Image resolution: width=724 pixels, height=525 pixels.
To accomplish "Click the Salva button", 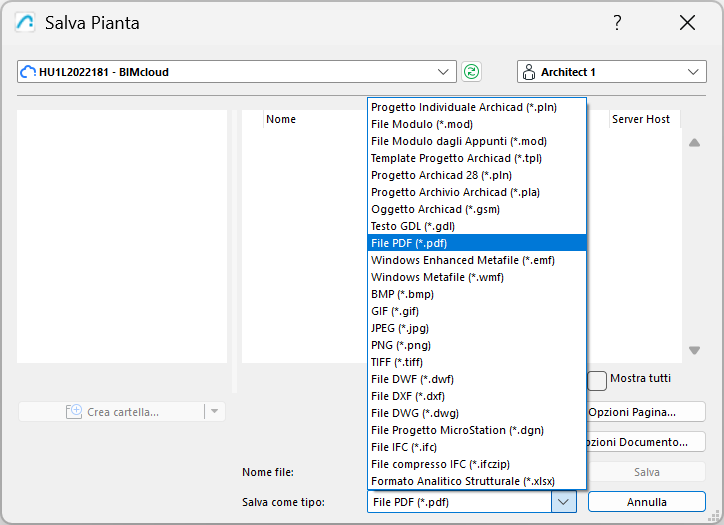I will (x=646, y=472).
